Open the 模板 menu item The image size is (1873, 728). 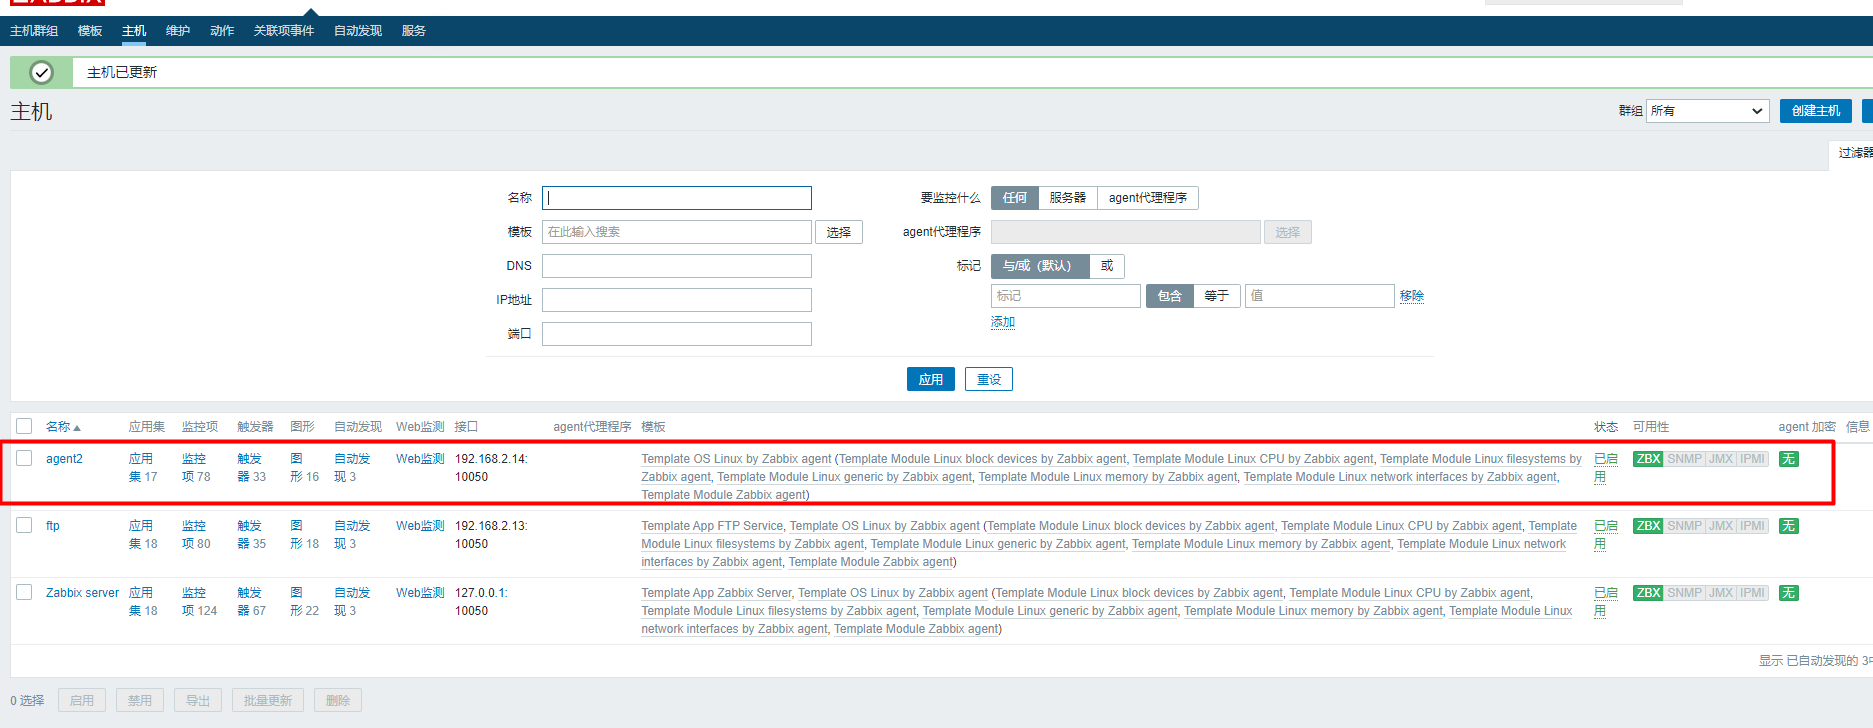tap(90, 31)
